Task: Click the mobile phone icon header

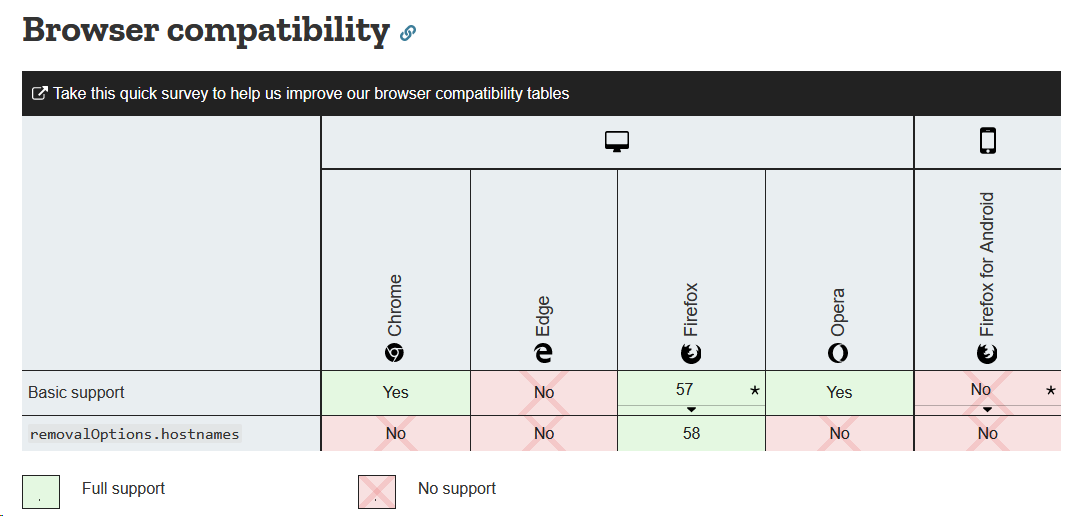Action: 987,140
